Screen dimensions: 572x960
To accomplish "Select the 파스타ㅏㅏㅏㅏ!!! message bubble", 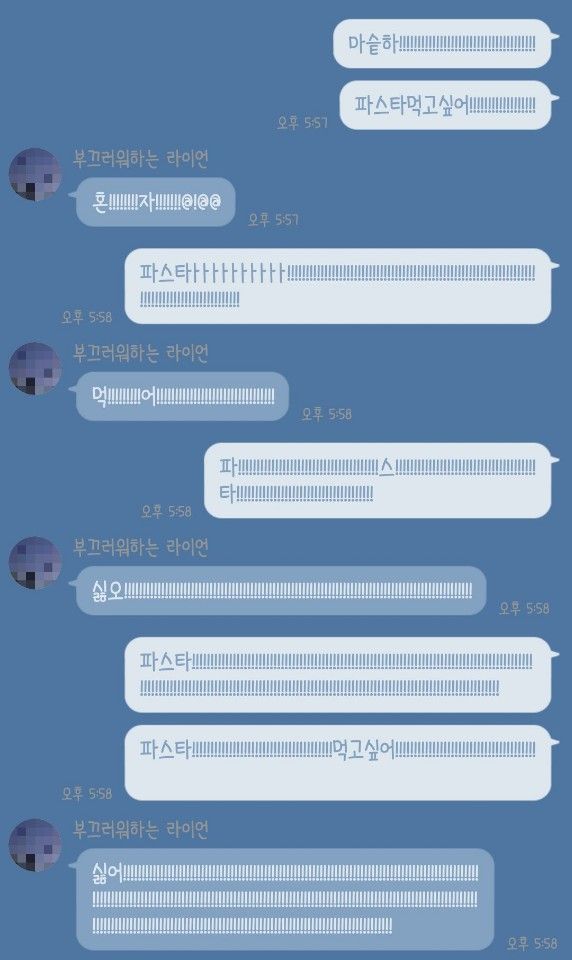I will pyautogui.click(x=338, y=286).
